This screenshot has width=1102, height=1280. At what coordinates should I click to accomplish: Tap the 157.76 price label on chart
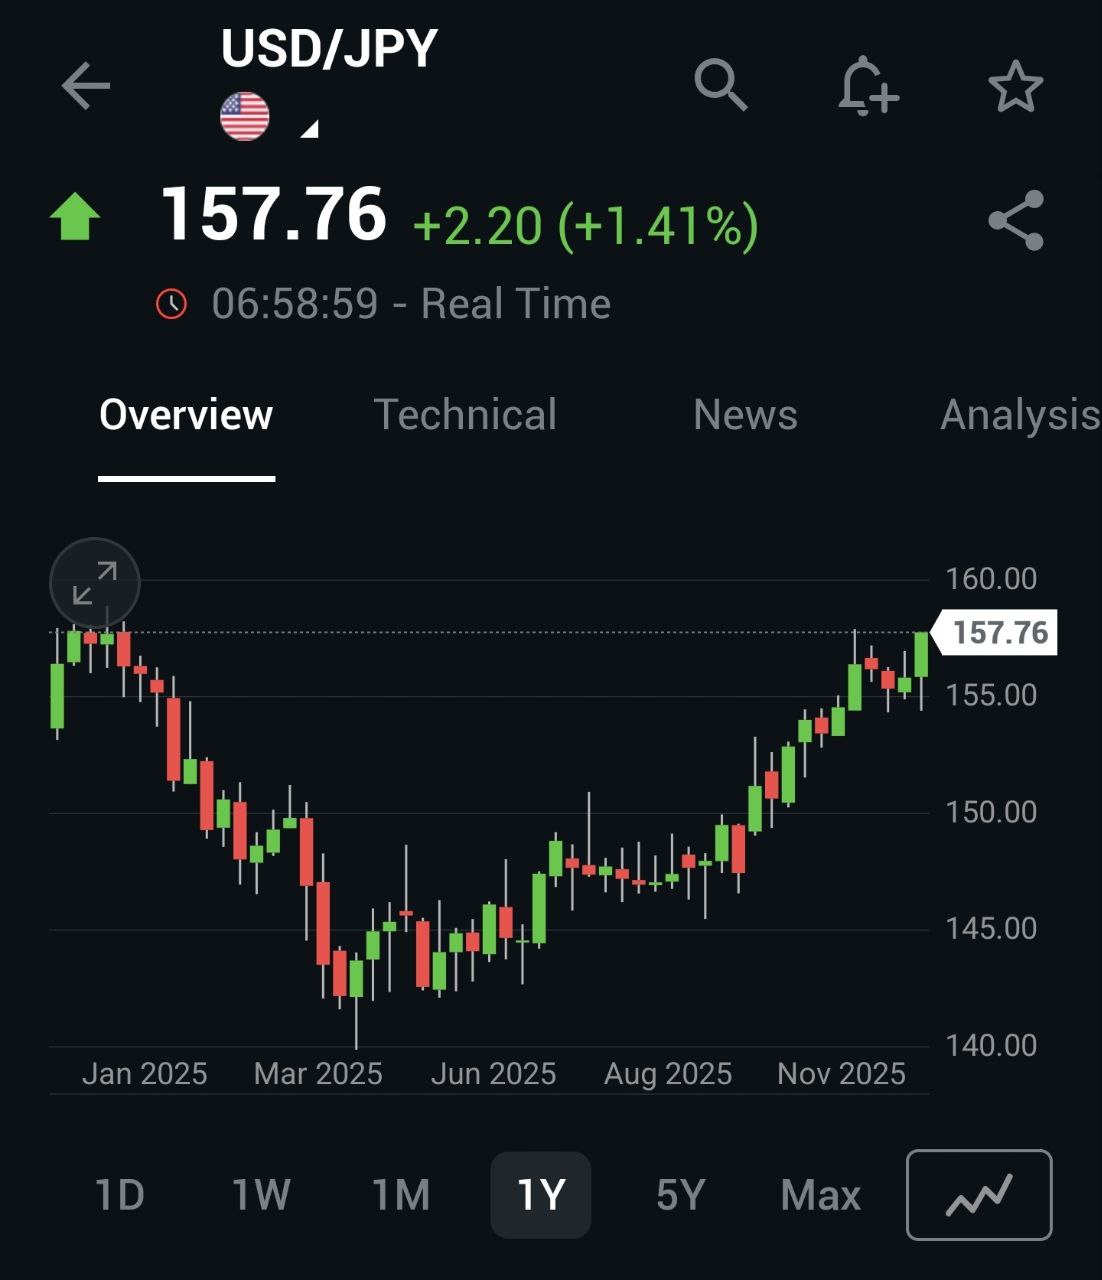tap(998, 633)
